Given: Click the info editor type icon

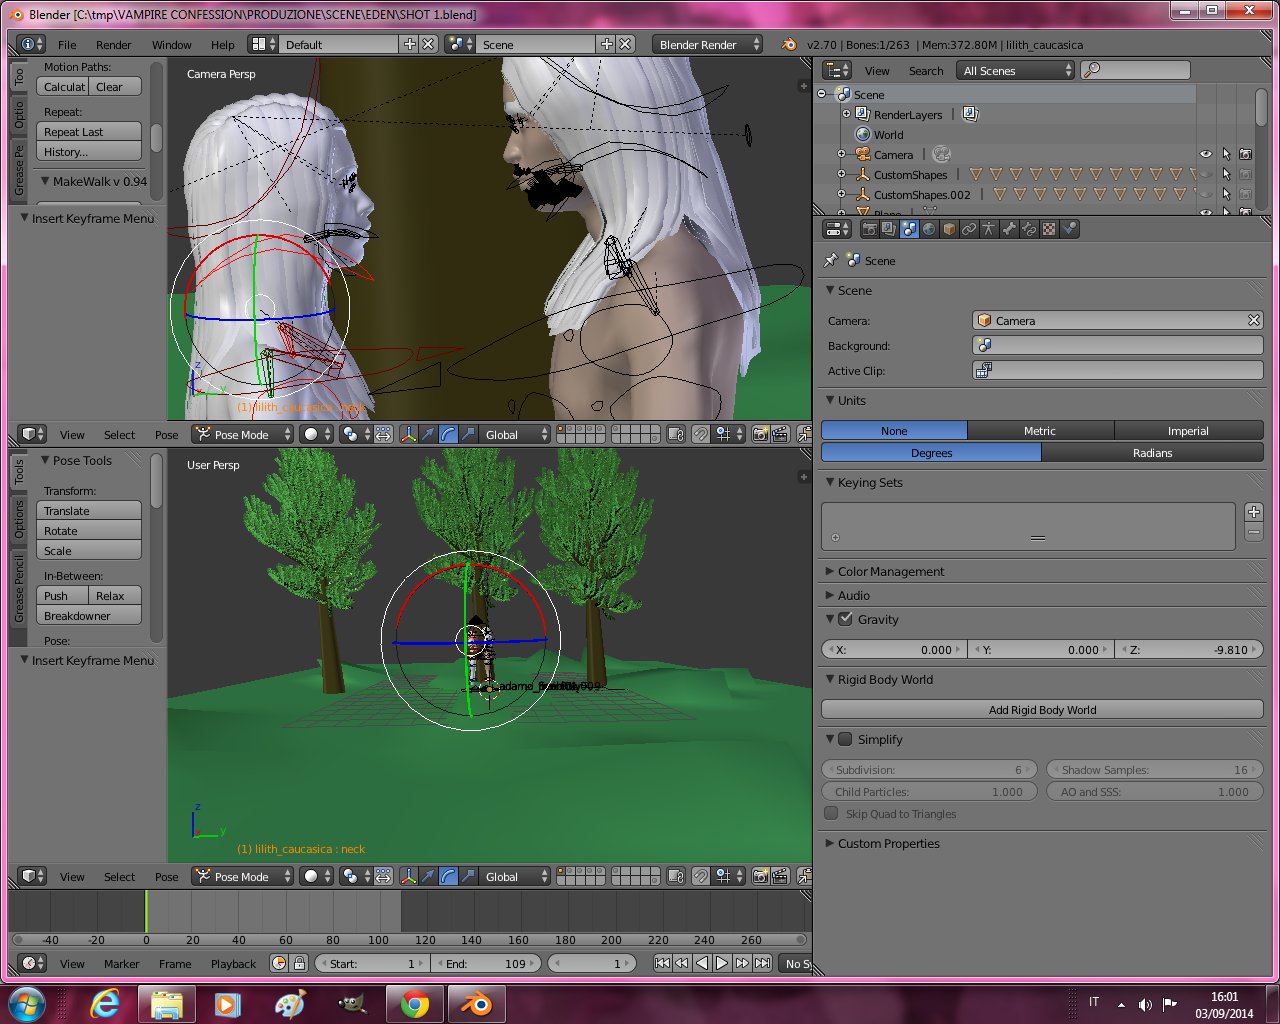Looking at the screenshot, I should [32, 44].
